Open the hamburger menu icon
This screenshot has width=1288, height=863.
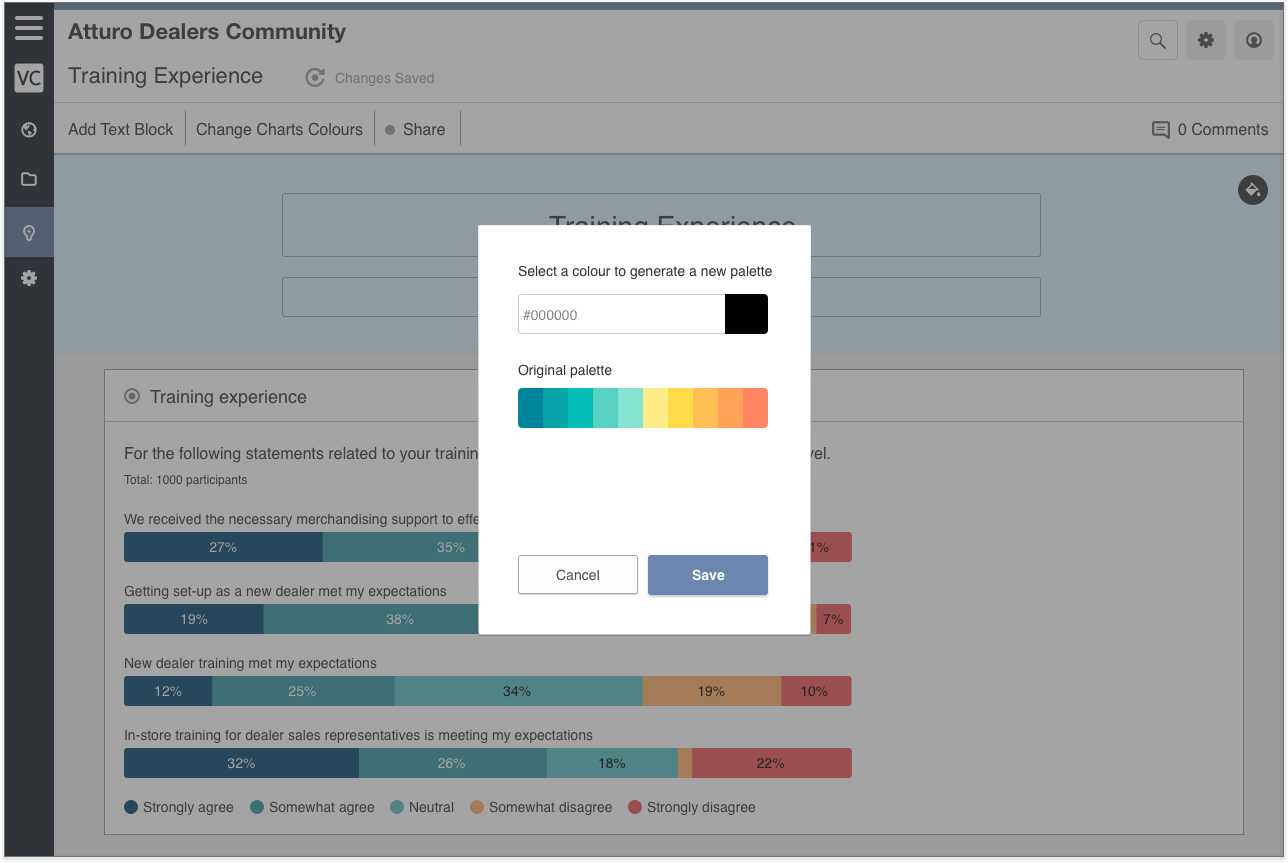coord(29,27)
